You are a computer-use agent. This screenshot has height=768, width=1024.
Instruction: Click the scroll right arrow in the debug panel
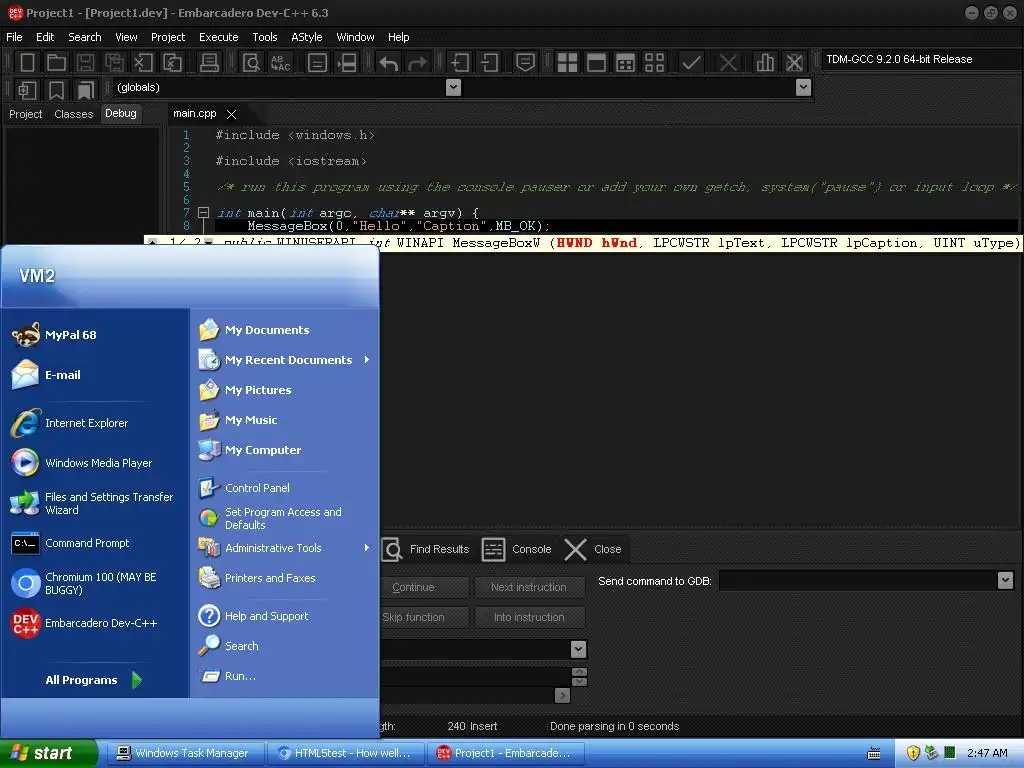pos(562,696)
